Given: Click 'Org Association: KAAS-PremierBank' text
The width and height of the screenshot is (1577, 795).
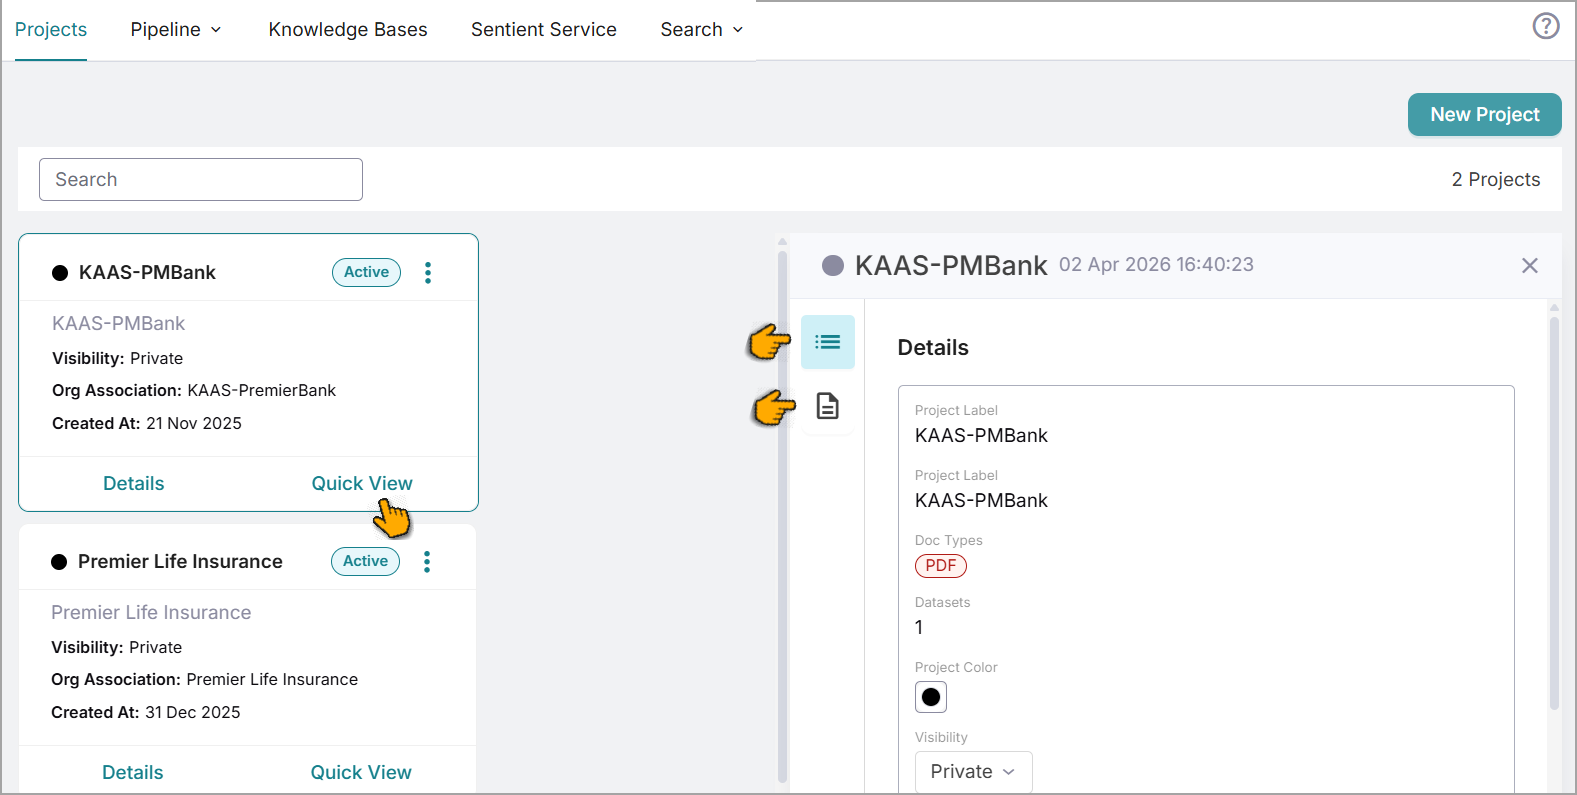Looking at the screenshot, I should click(194, 391).
